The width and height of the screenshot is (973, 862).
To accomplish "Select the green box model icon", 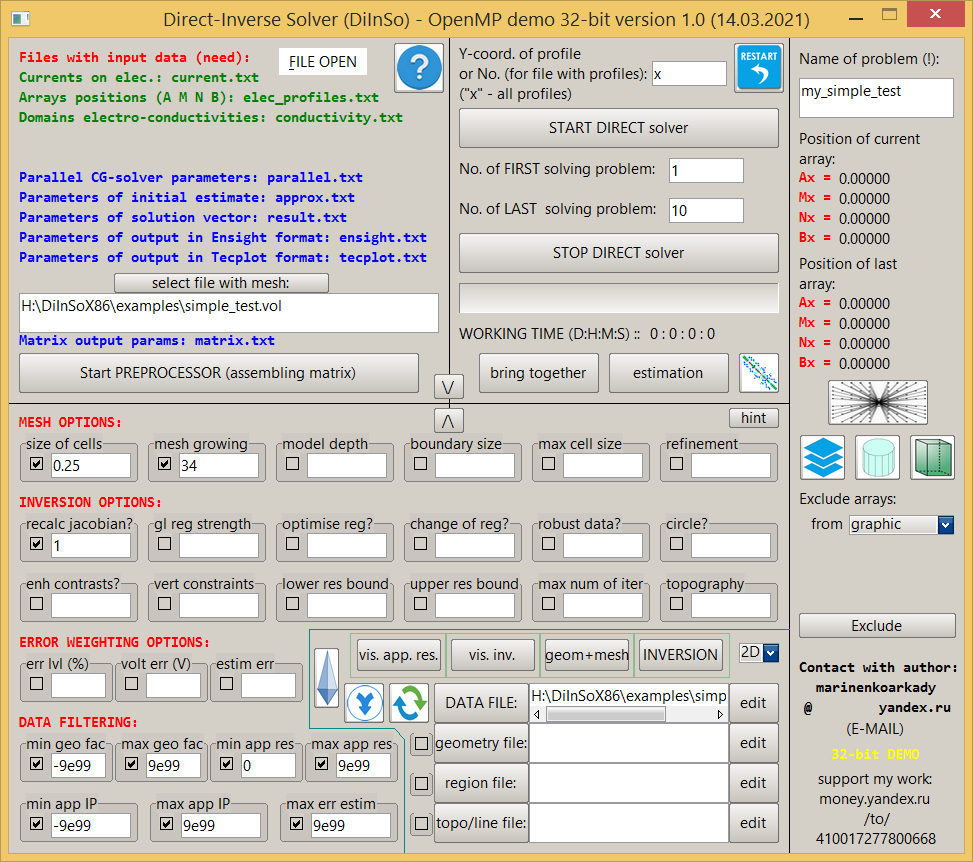I will [933, 457].
